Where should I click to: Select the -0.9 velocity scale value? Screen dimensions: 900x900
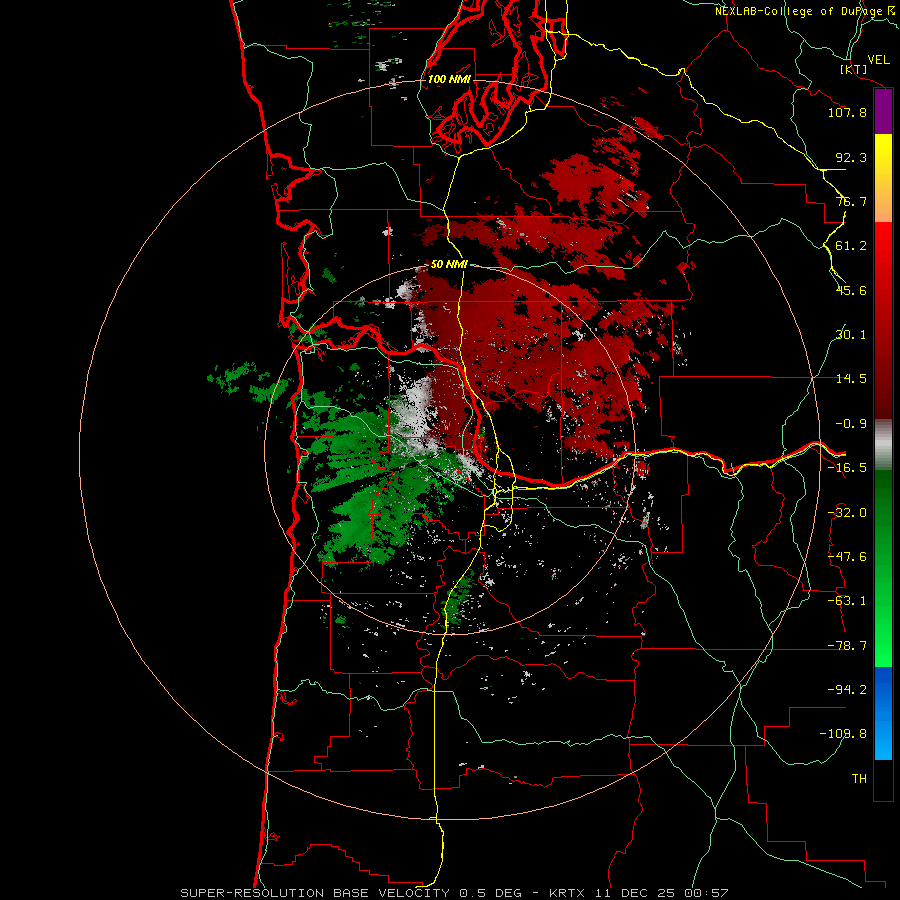851,424
